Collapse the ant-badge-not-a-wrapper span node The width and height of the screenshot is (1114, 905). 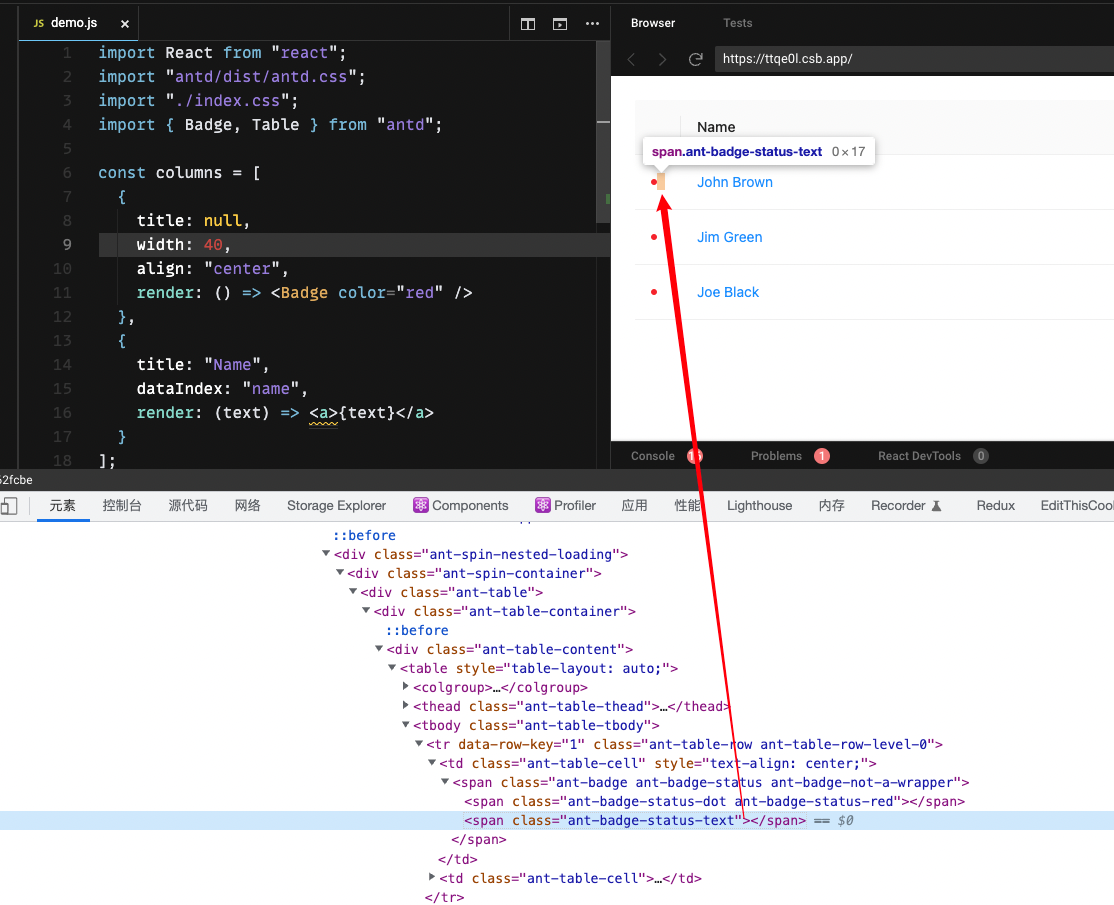click(445, 781)
